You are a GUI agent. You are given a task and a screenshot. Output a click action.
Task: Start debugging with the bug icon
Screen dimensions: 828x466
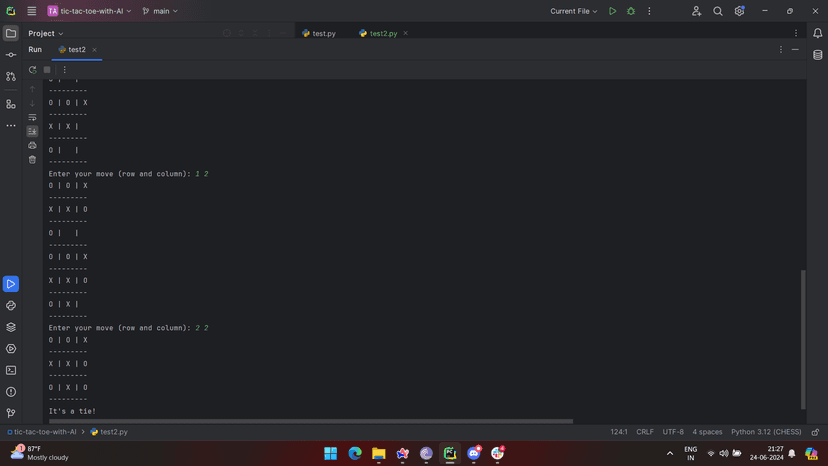pyautogui.click(x=631, y=11)
